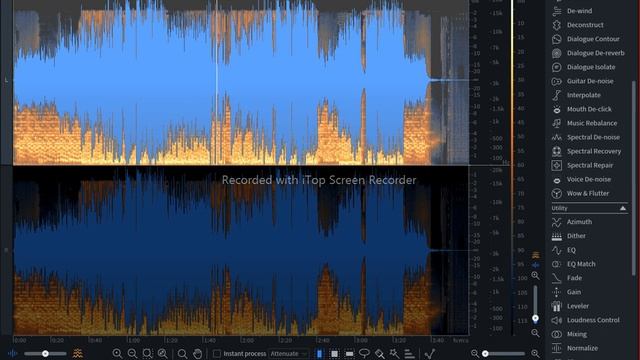Click the horizontal time zoom-in magnifier

tap(535, 353)
